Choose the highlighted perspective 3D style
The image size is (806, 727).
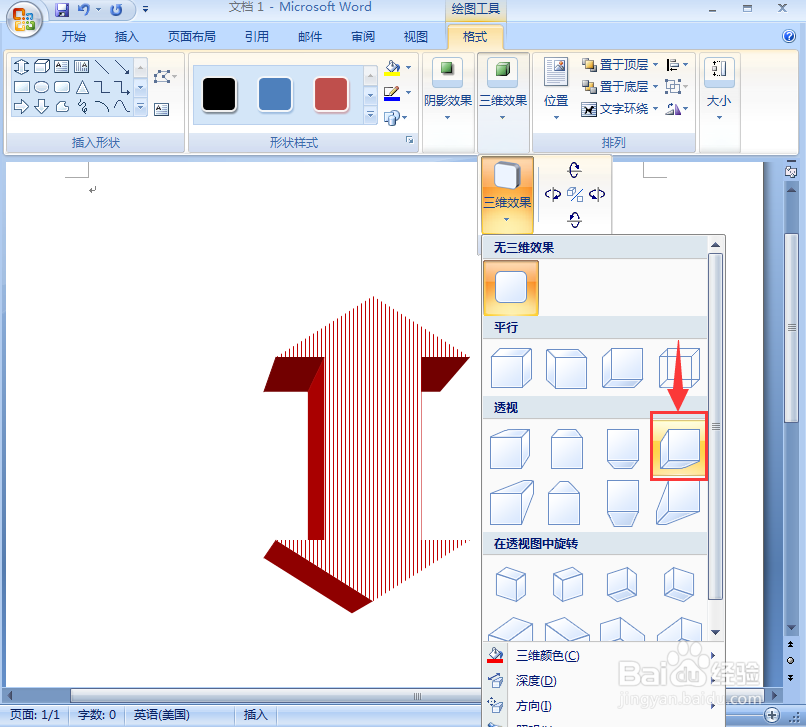point(679,447)
